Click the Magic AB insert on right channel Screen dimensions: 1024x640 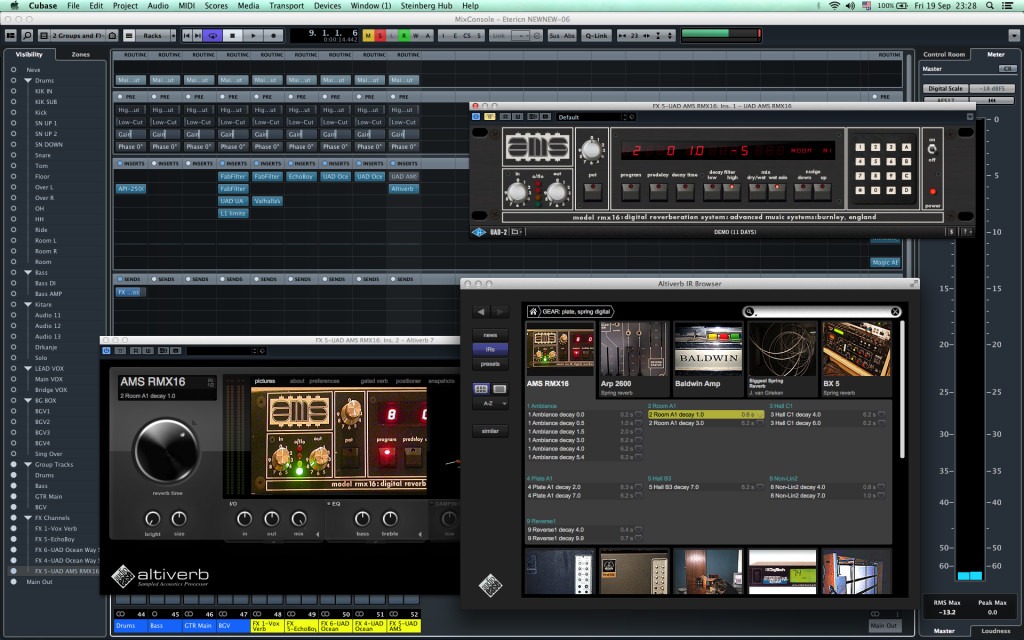(885, 262)
